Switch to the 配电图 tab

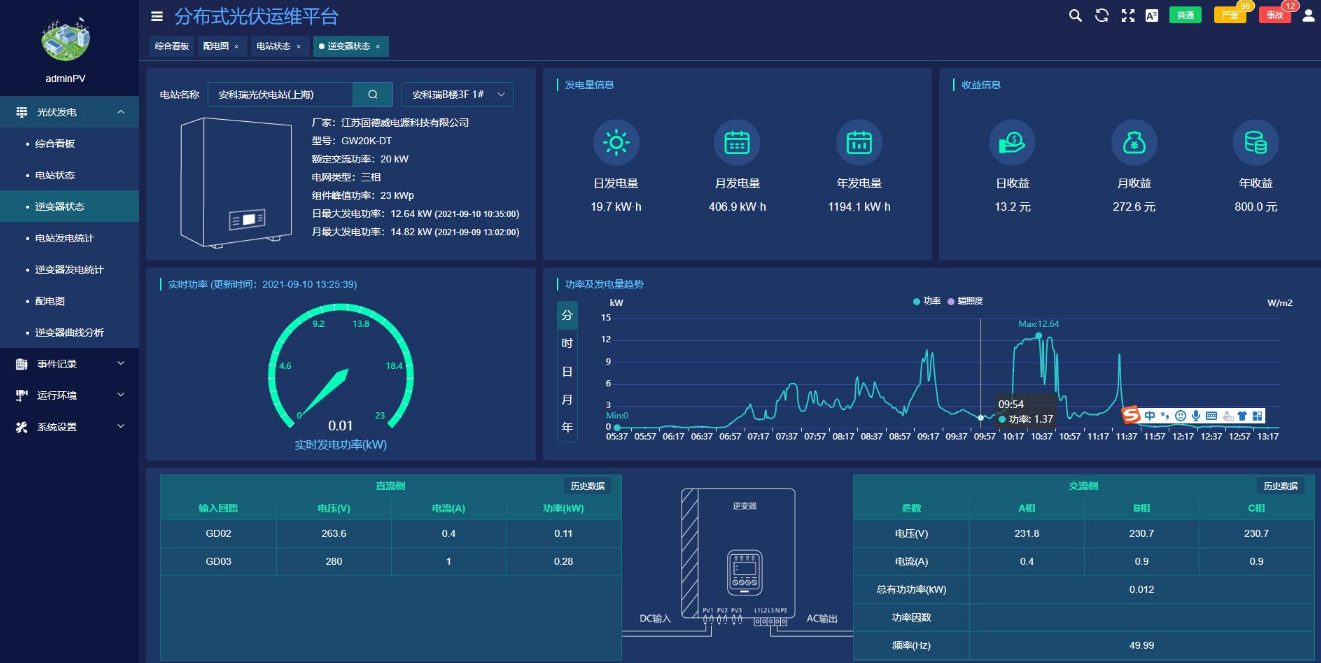(215, 46)
